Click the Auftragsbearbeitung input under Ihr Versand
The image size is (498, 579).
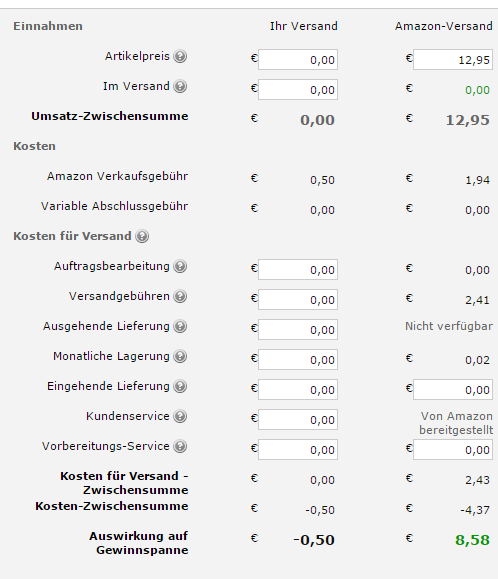coord(298,270)
